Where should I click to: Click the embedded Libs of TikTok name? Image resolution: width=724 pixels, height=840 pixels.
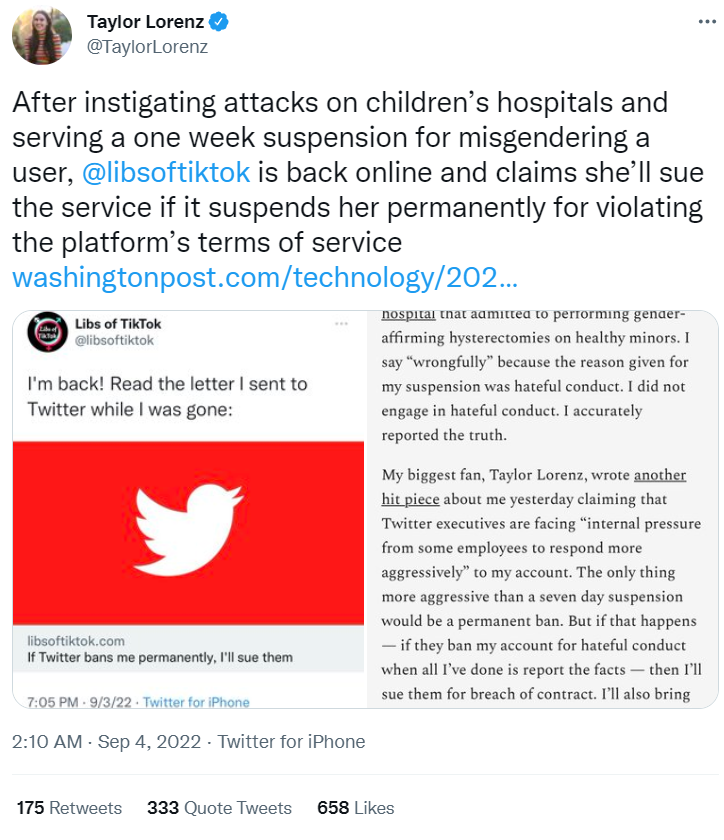point(118,324)
